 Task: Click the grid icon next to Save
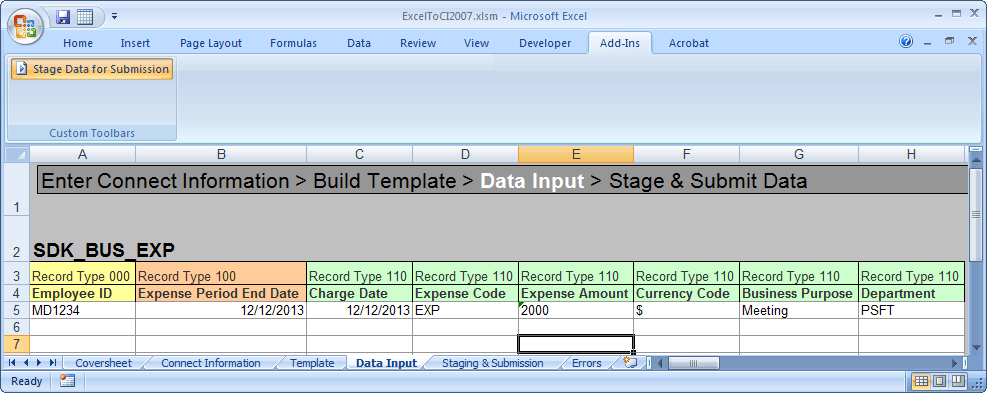pyautogui.click(x=85, y=17)
